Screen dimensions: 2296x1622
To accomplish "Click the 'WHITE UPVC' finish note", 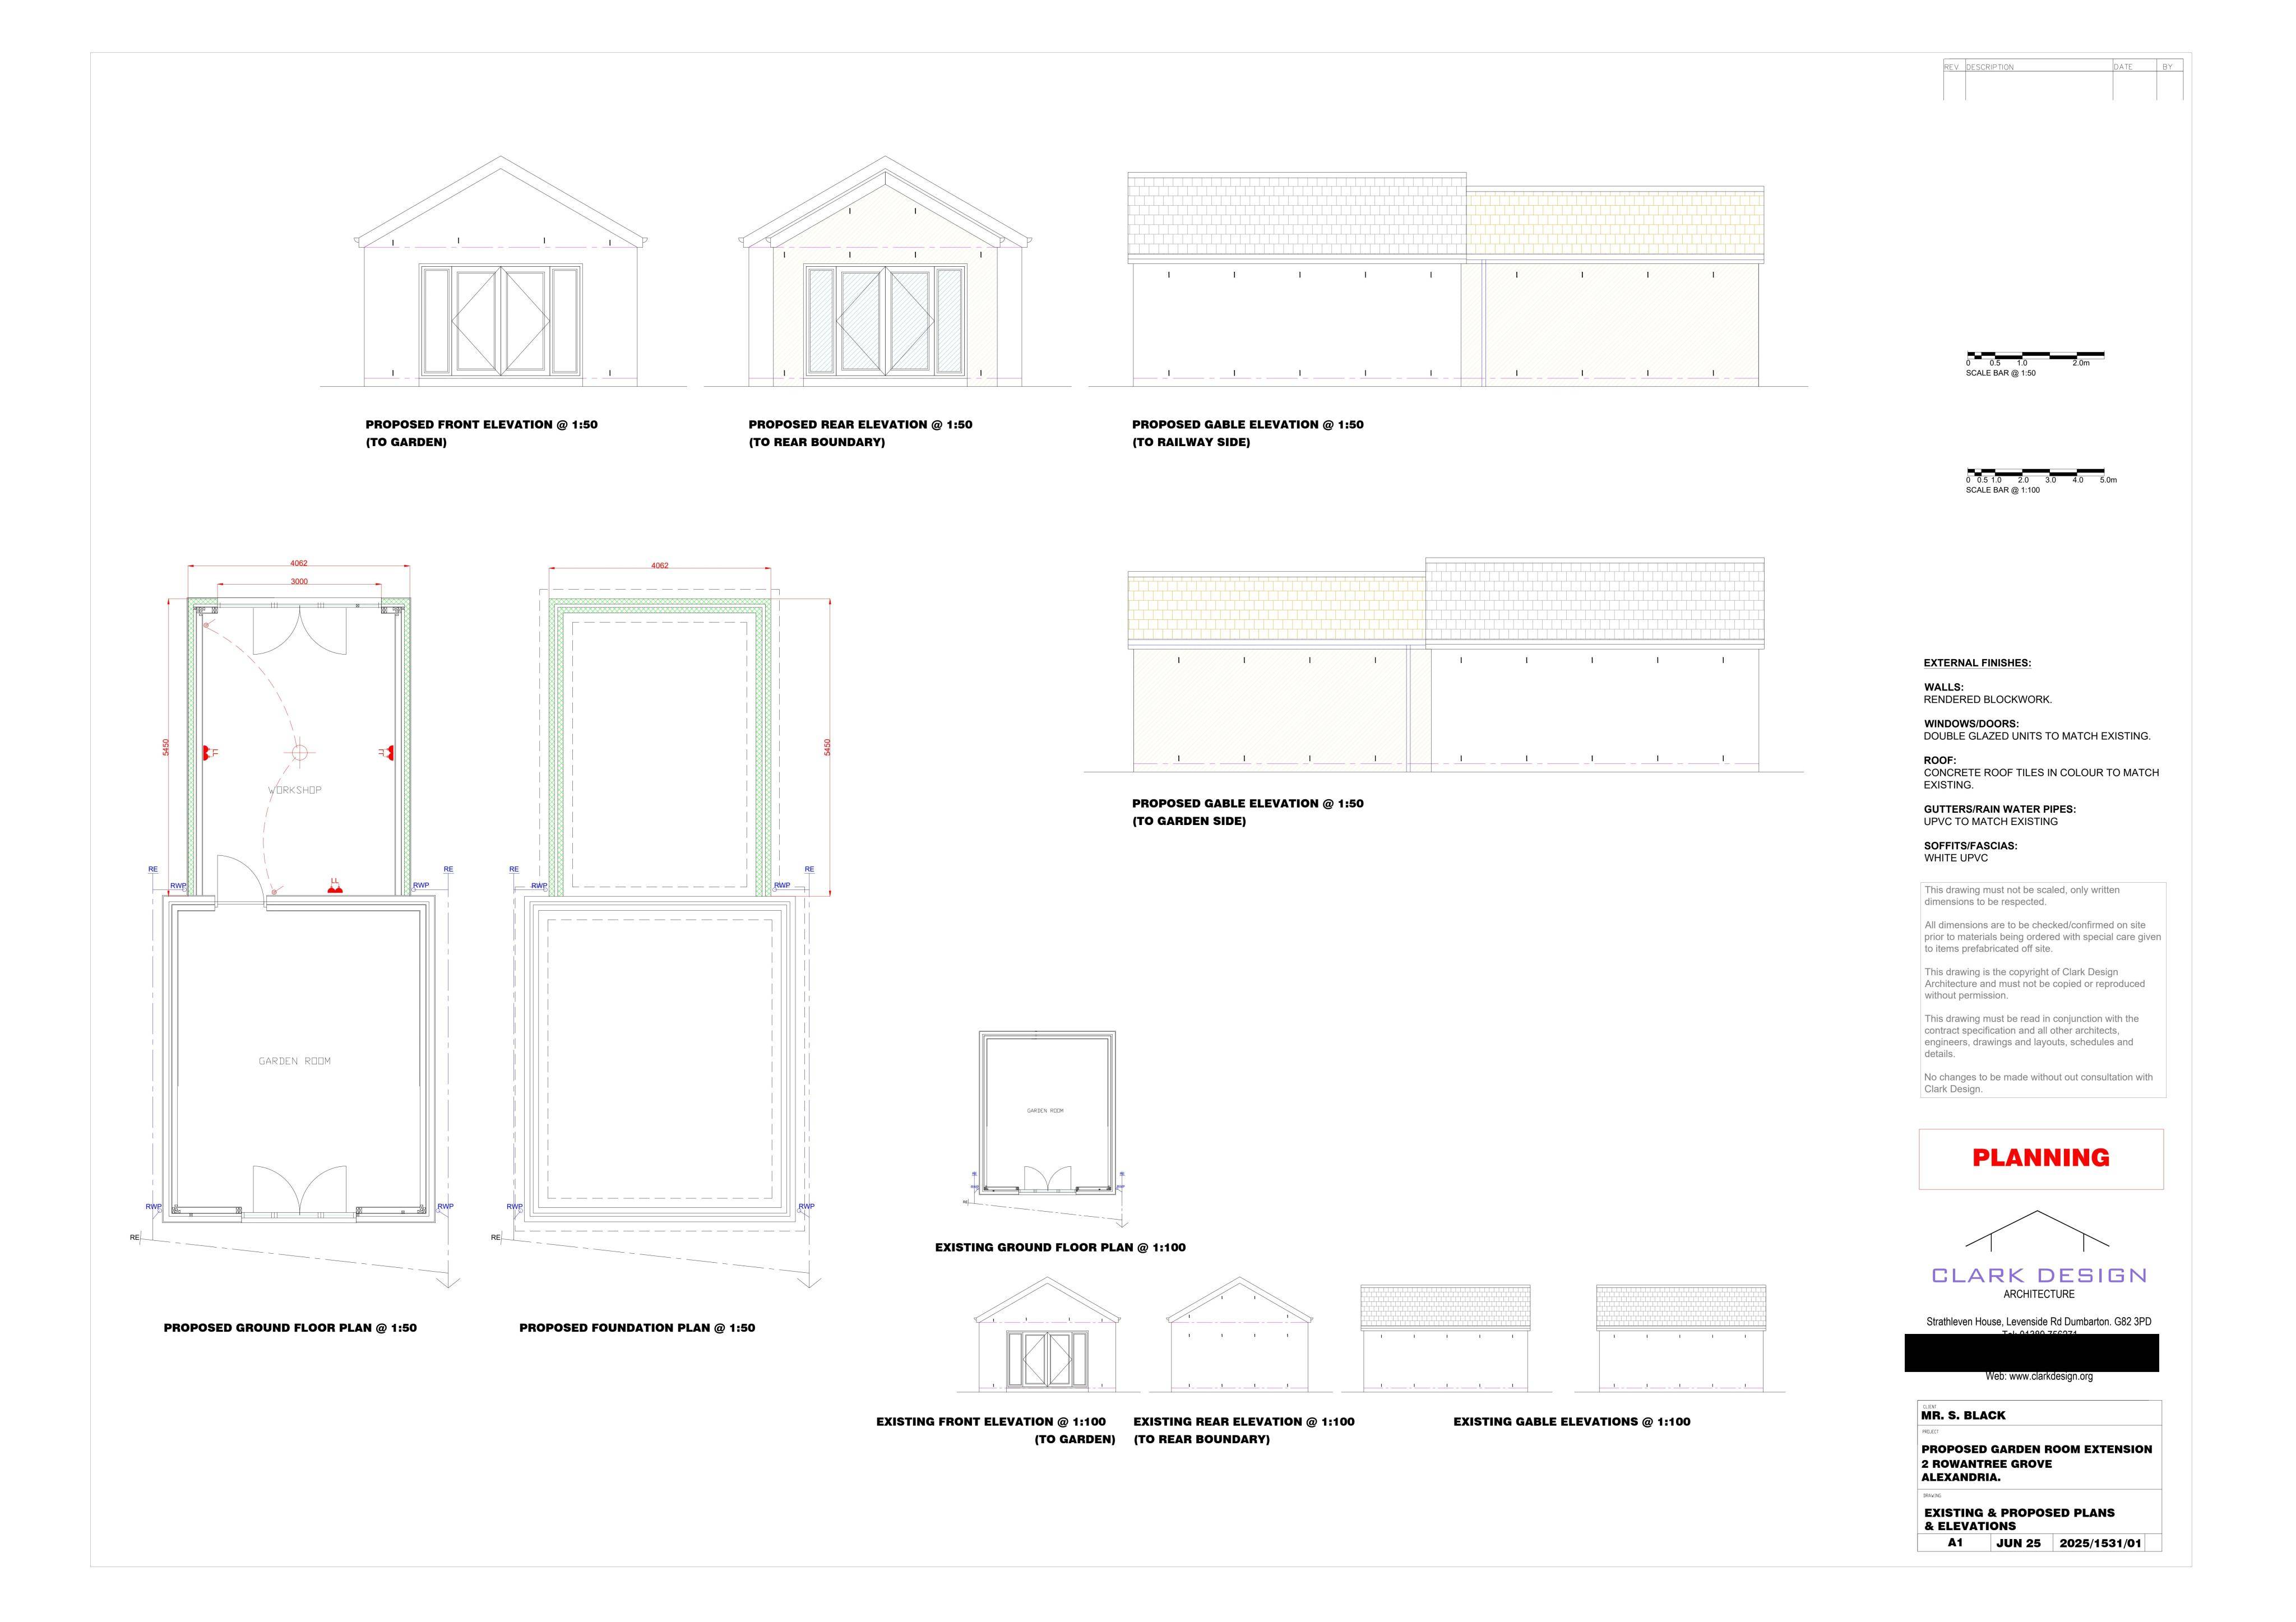I will pyautogui.click(x=1956, y=858).
